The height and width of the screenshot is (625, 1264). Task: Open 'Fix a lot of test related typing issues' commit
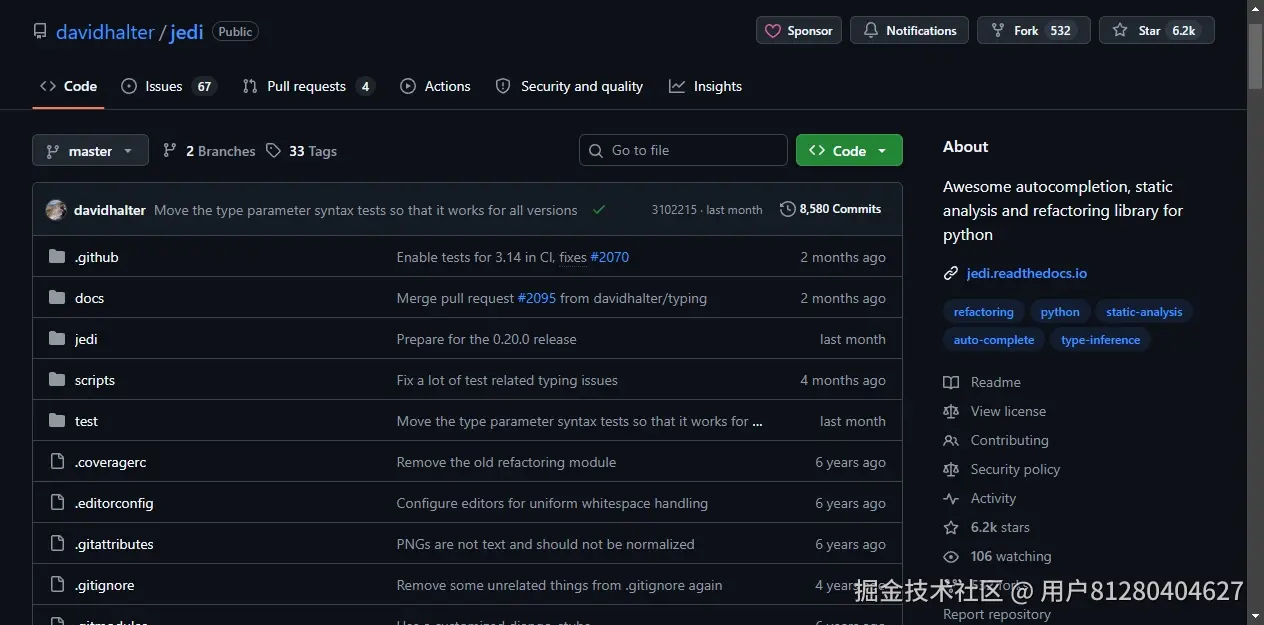[507, 380]
